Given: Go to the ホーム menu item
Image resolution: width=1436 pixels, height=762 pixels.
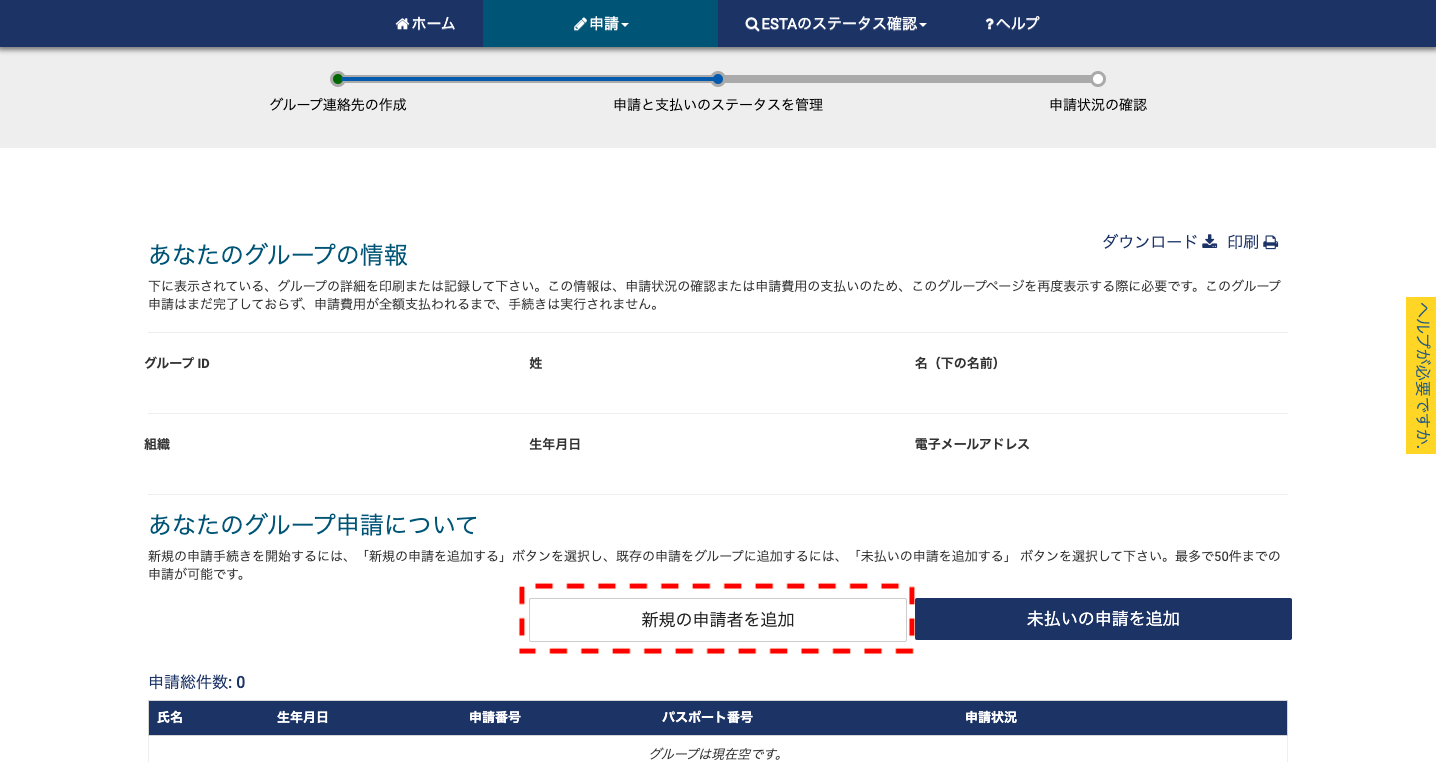Looking at the screenshot, I should point(425,23).
